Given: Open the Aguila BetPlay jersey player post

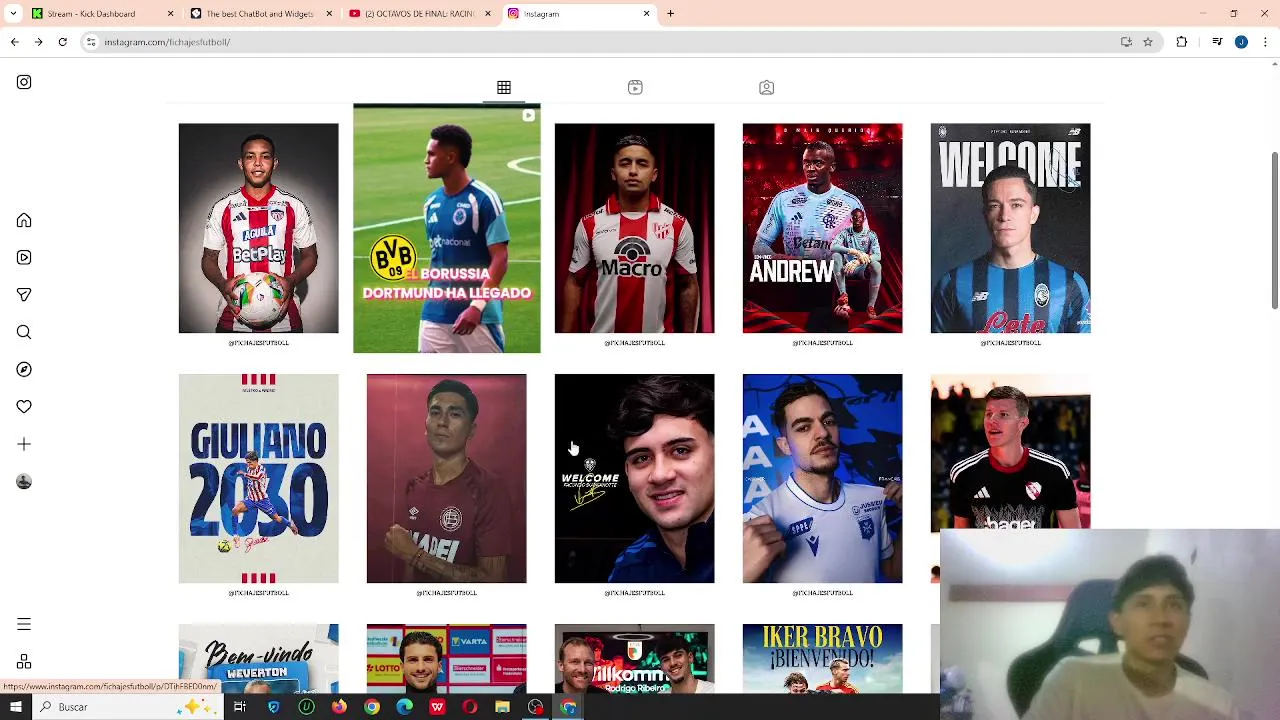Looking at the screenshot, I should [x=259, y=228].
